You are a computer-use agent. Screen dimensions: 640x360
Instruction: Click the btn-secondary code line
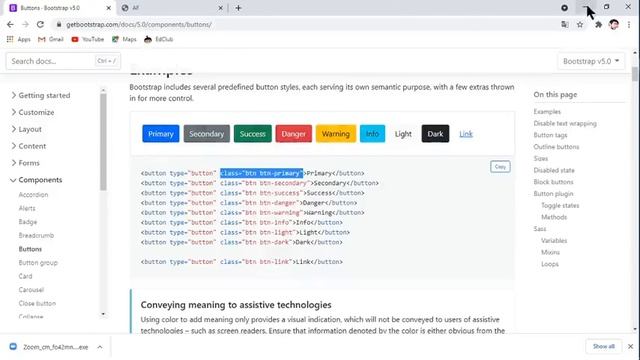pyautogui.click(x=260, y=183)
